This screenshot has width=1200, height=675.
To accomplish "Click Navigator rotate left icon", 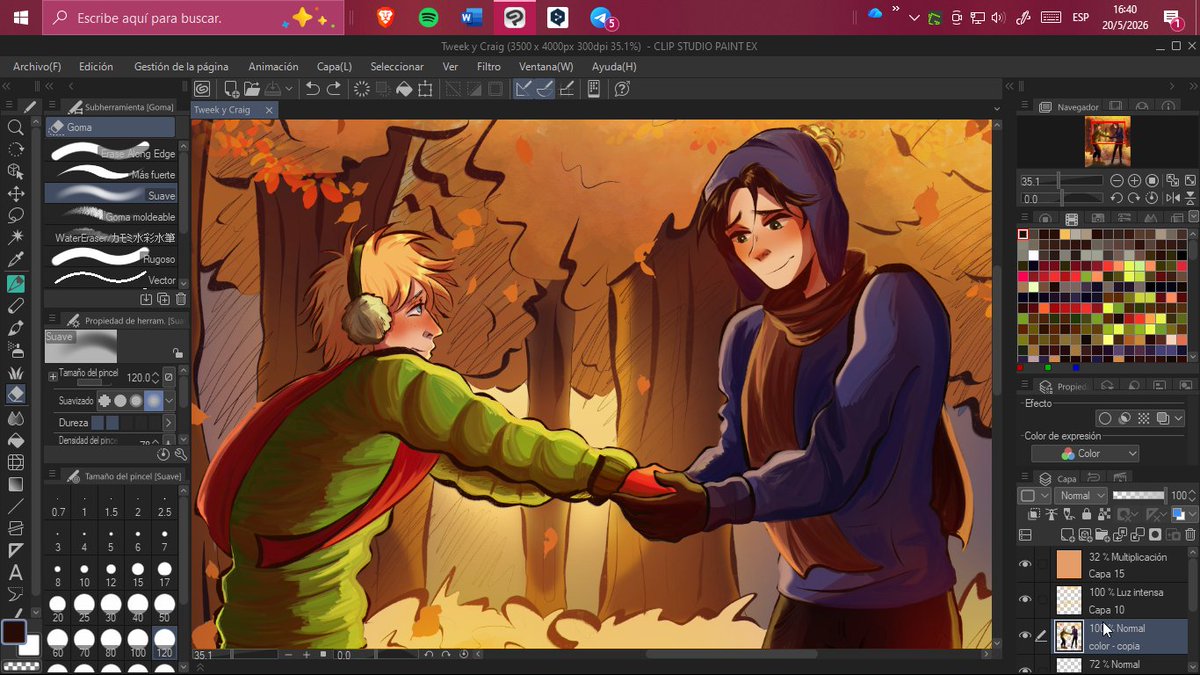I will (1118, 198).
